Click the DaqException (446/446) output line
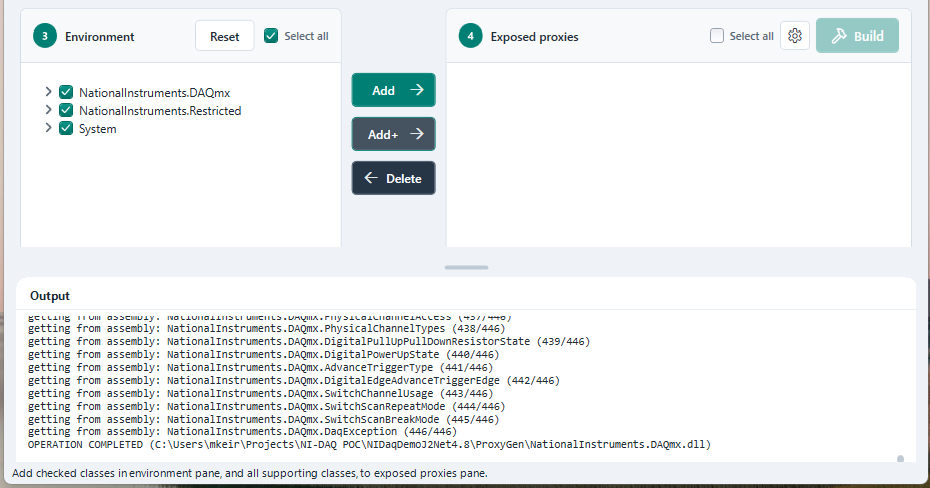Viewport: 930px width, 488px height. pos(242,432)
